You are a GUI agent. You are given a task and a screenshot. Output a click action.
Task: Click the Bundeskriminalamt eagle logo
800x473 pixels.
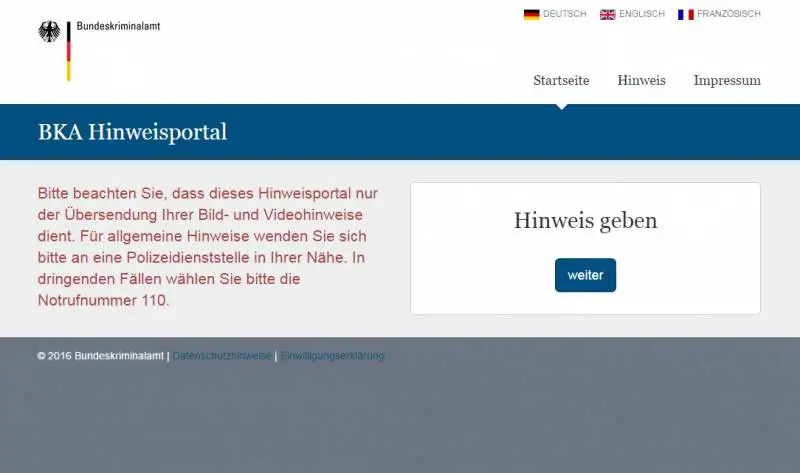pyautogui.click(x=49, y=32)
